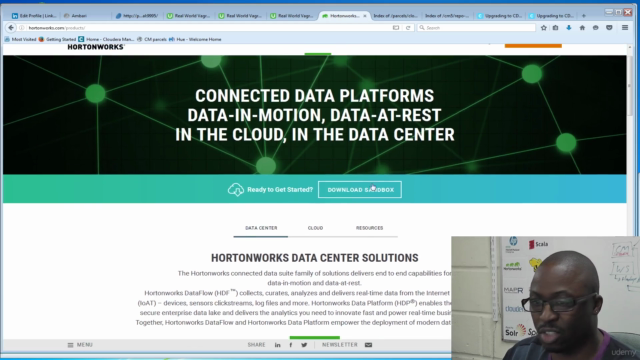Click the 'Ready to Get Started?' text
The height and width of the screenshot is (360, 640).
point(280,189)
